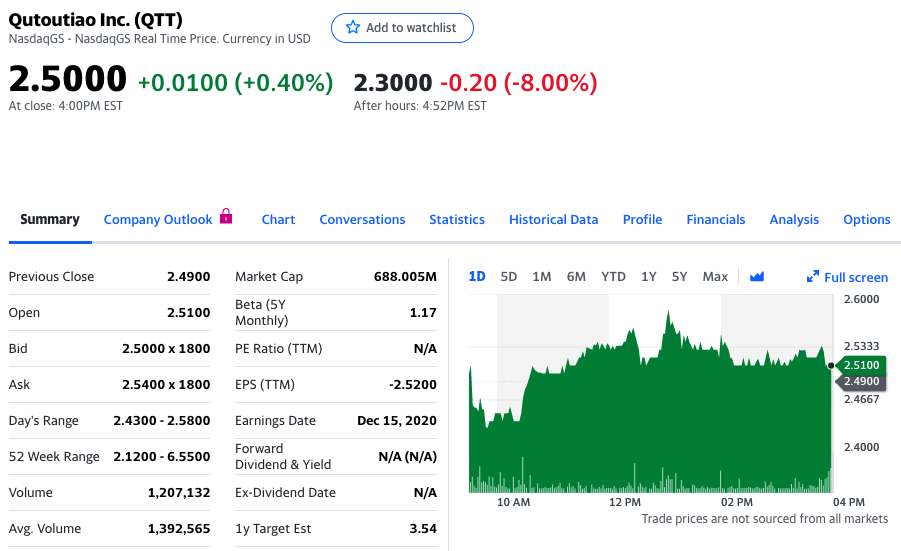Click the Earnings Date value Dec 15, 2020
901x551 pixels.
[396, 421]
